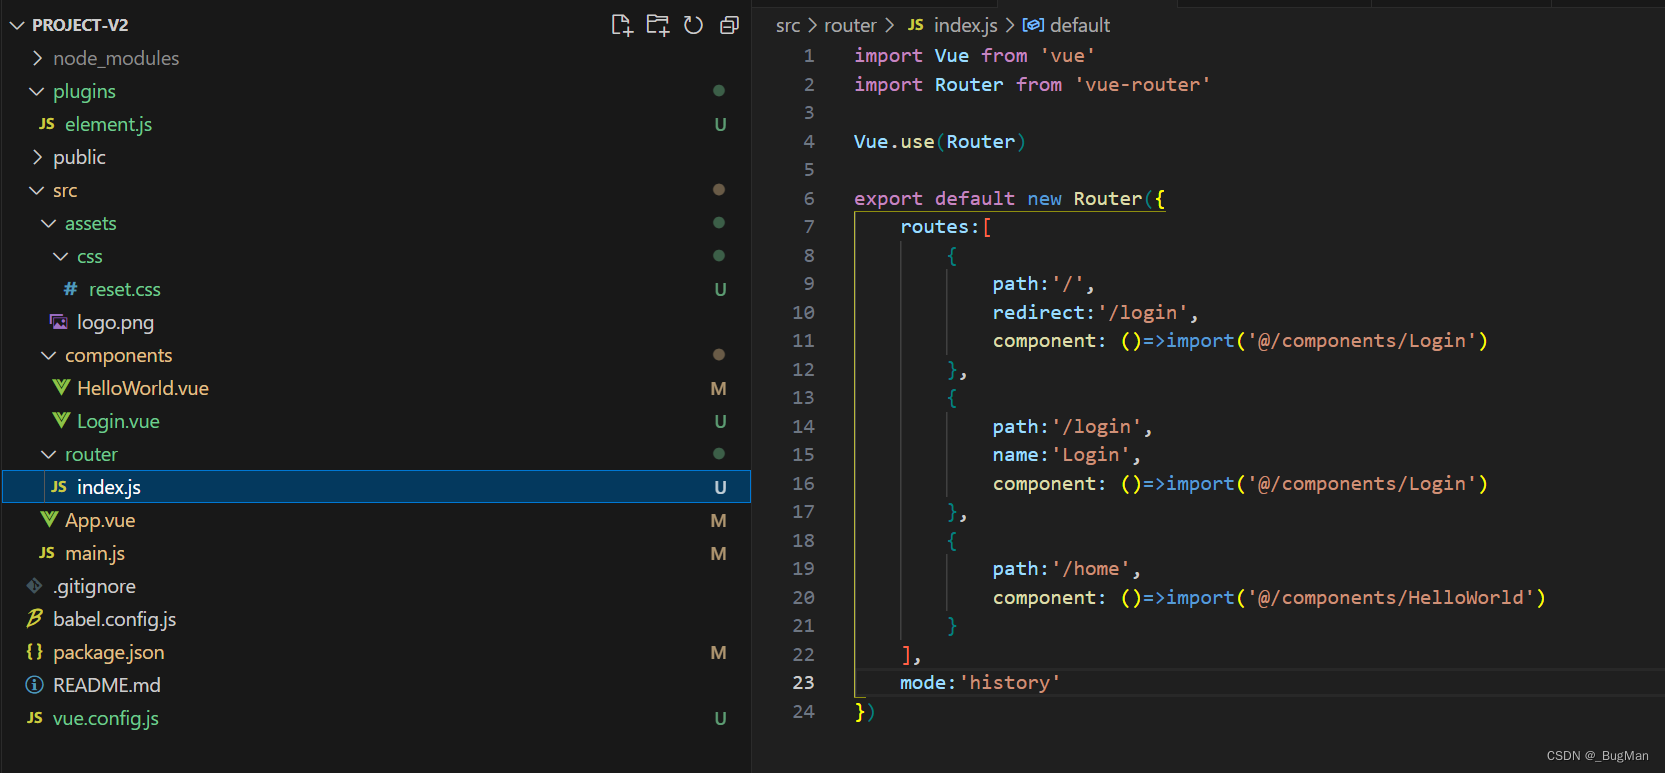Click the image icon beside logo.png
The height and width of the screenshot is (773, 1665).
pos(59,322)
